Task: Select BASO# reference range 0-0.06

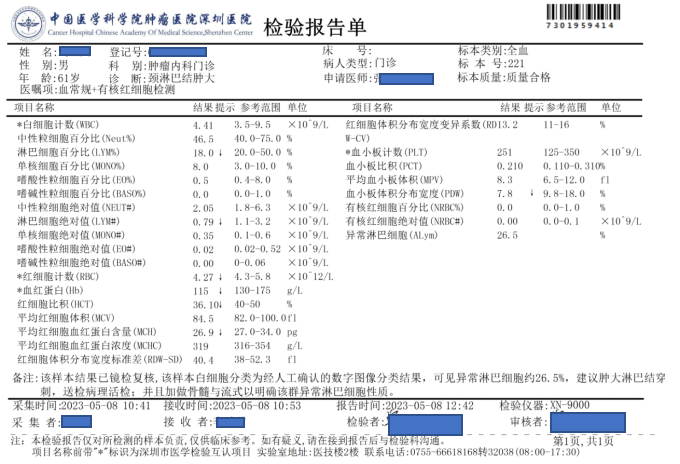Action: pyautogui.click(x=249, y=263)
